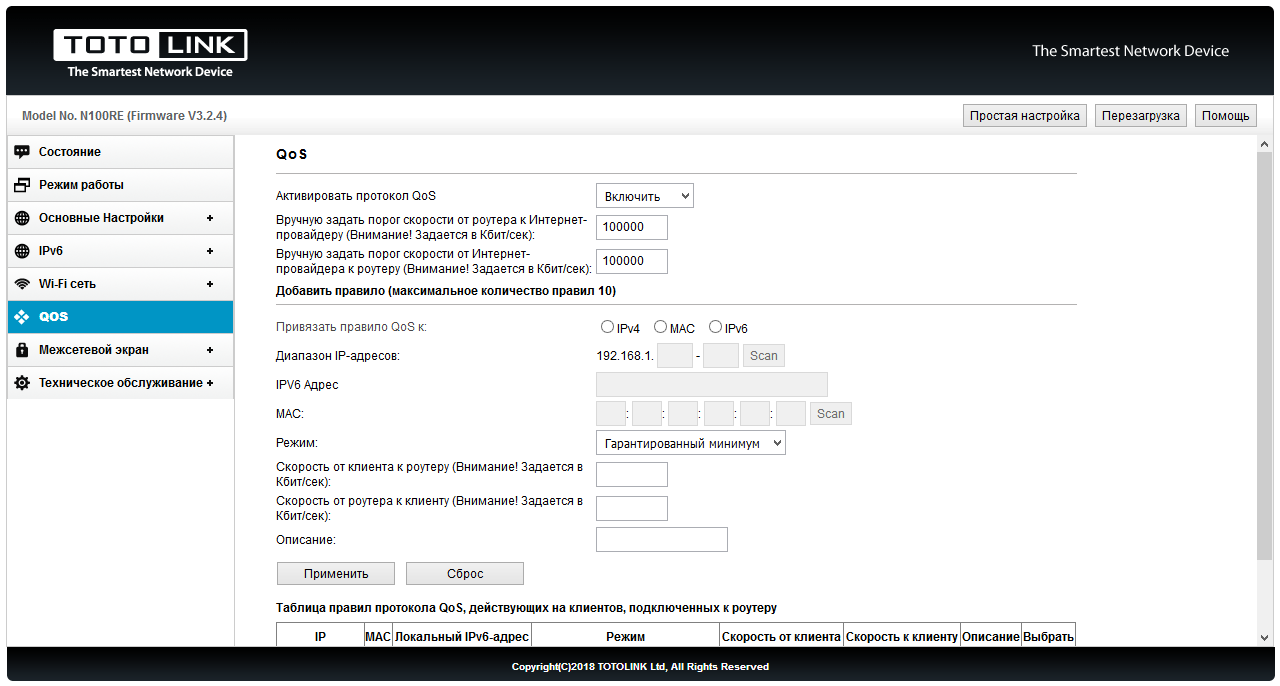Click the Помощь button

[1226, 116]
